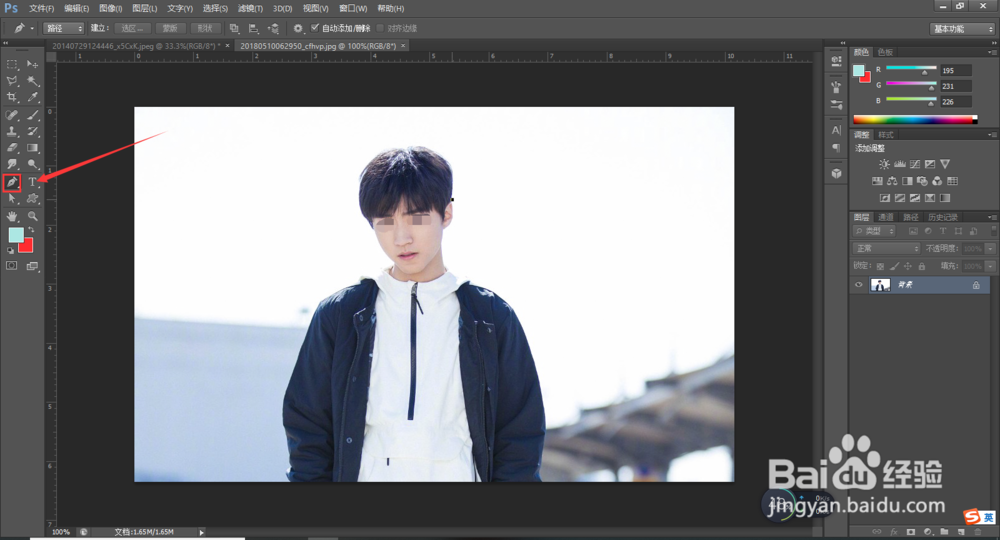Image resolution: width=1000 pixels, height=540 pixels.
Task: Select the Clone Stamp tool
Action: tap(11, 131)
